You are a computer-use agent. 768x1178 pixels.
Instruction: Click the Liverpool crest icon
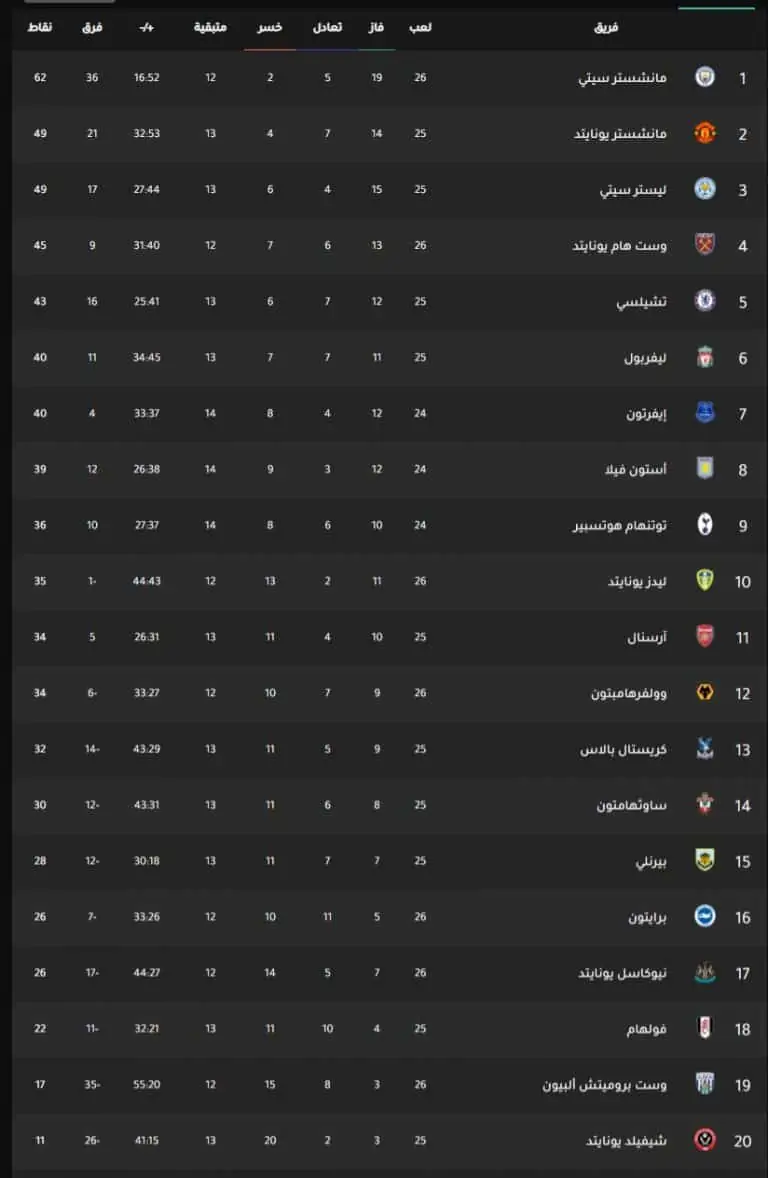[x=705, y=357]
